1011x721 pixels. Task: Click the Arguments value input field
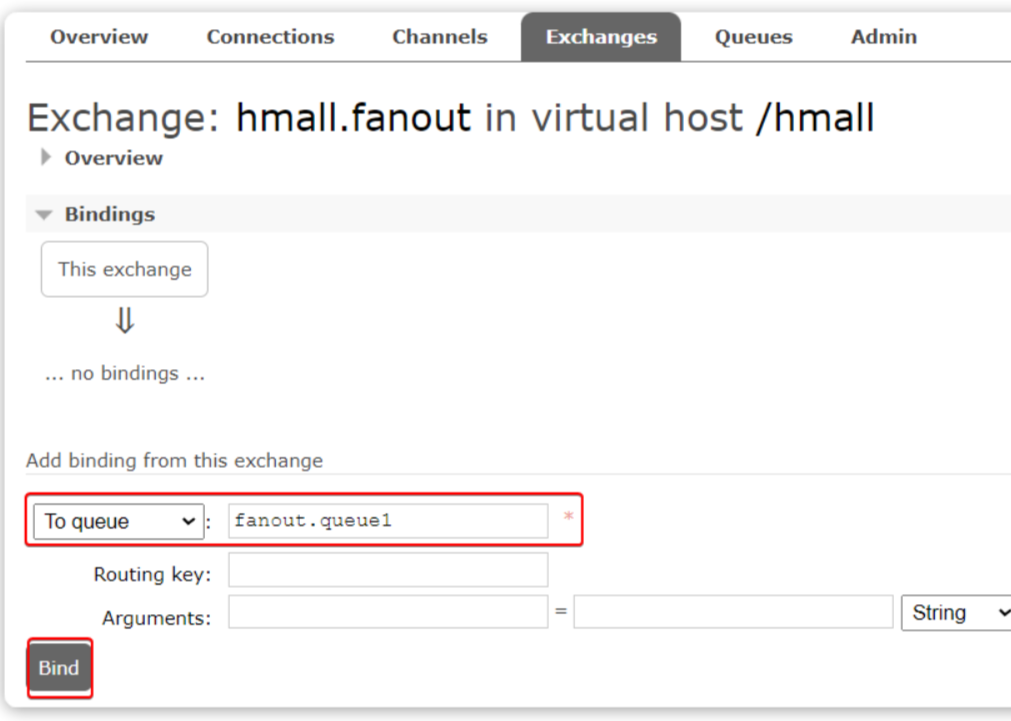(732, 613)
